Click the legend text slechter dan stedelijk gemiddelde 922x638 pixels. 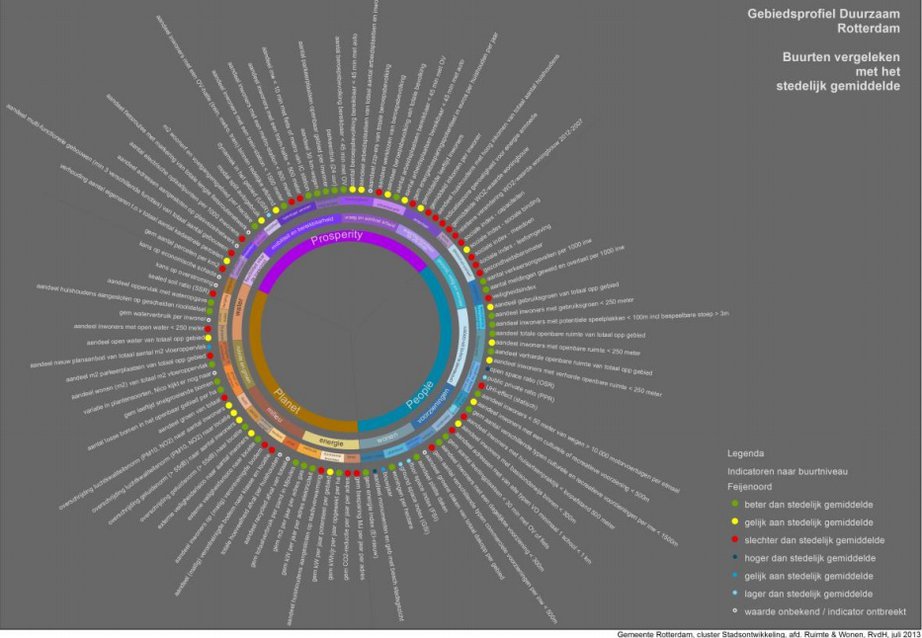coord(814,540)
